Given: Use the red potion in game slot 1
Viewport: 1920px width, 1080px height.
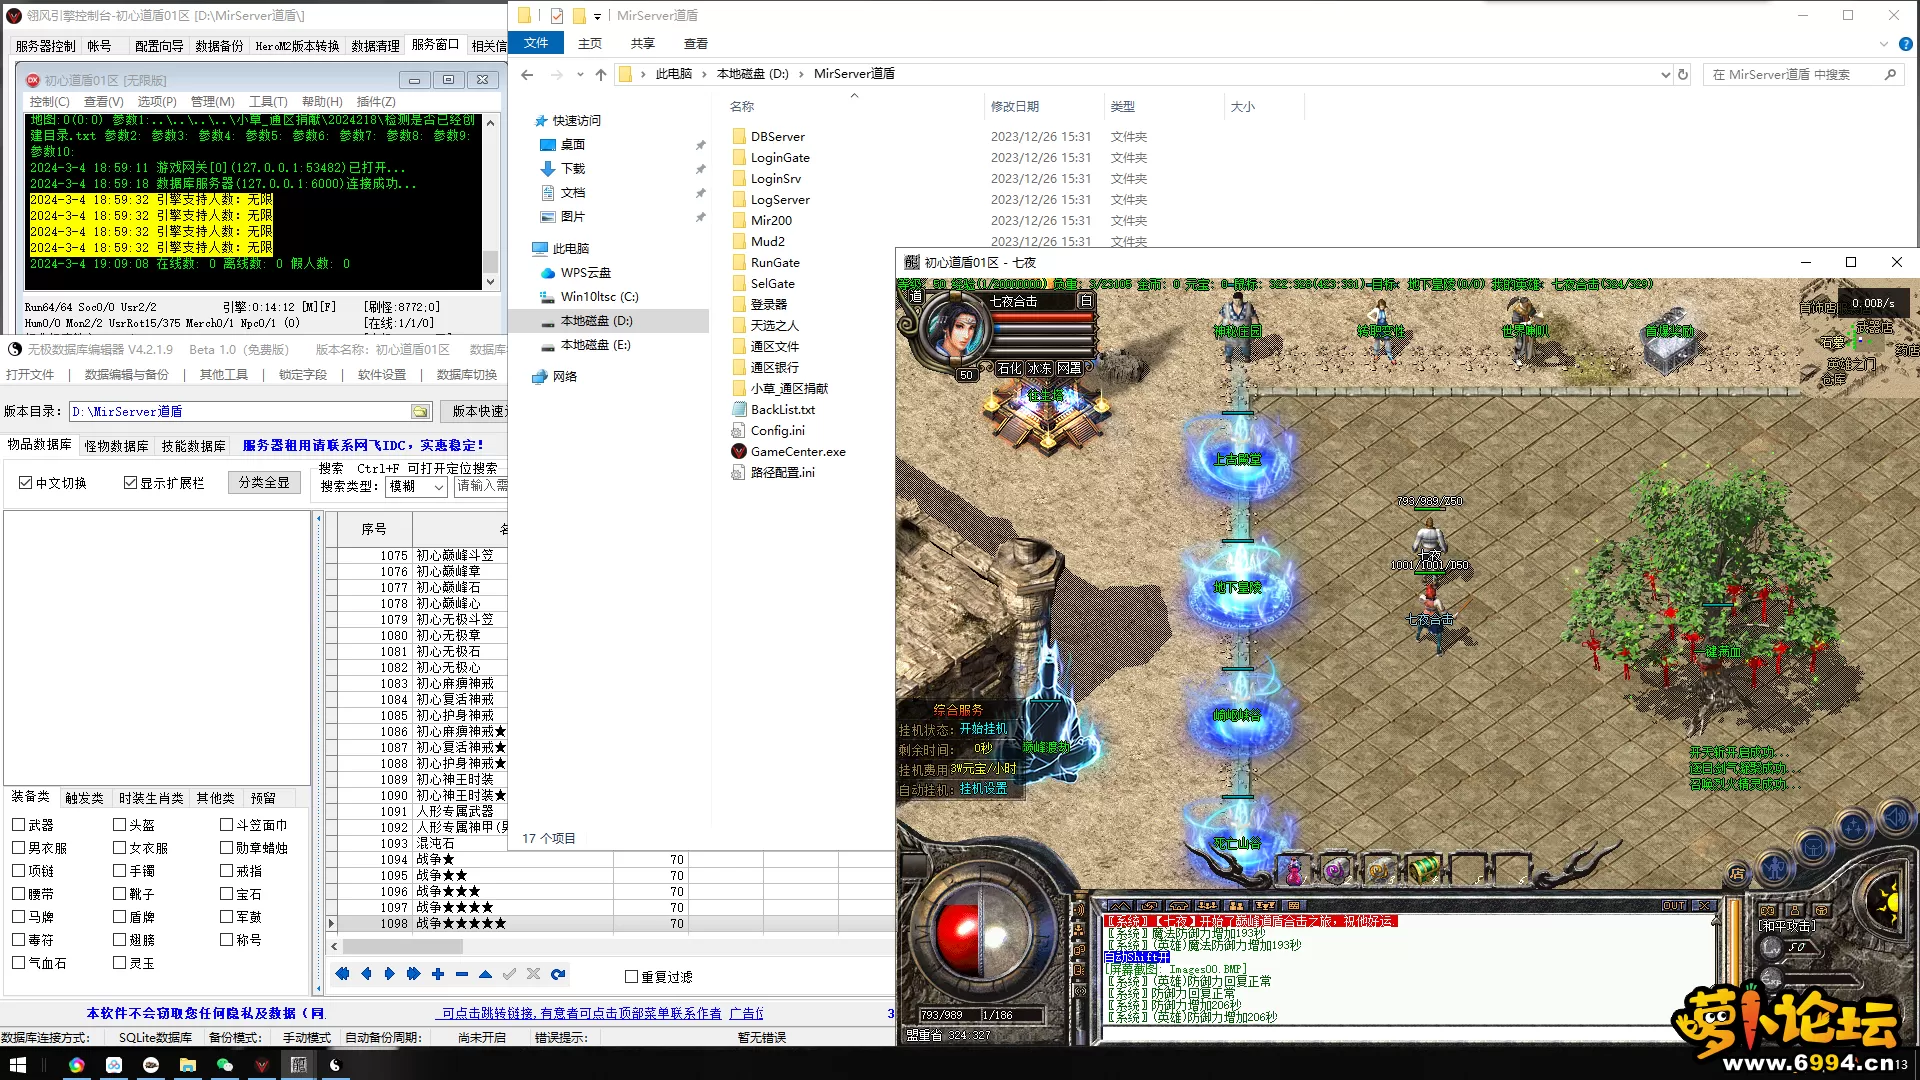Looking at the screenshot, I should tap(1294, 870).
